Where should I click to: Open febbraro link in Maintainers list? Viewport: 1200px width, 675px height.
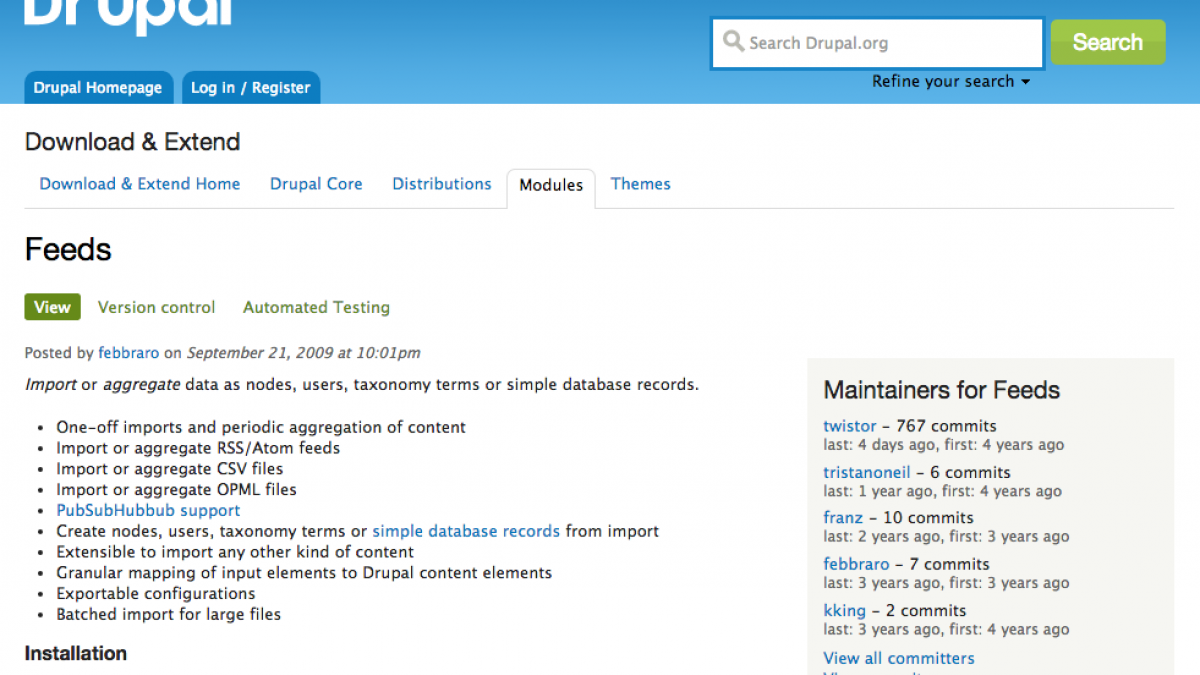click(856, 564)
